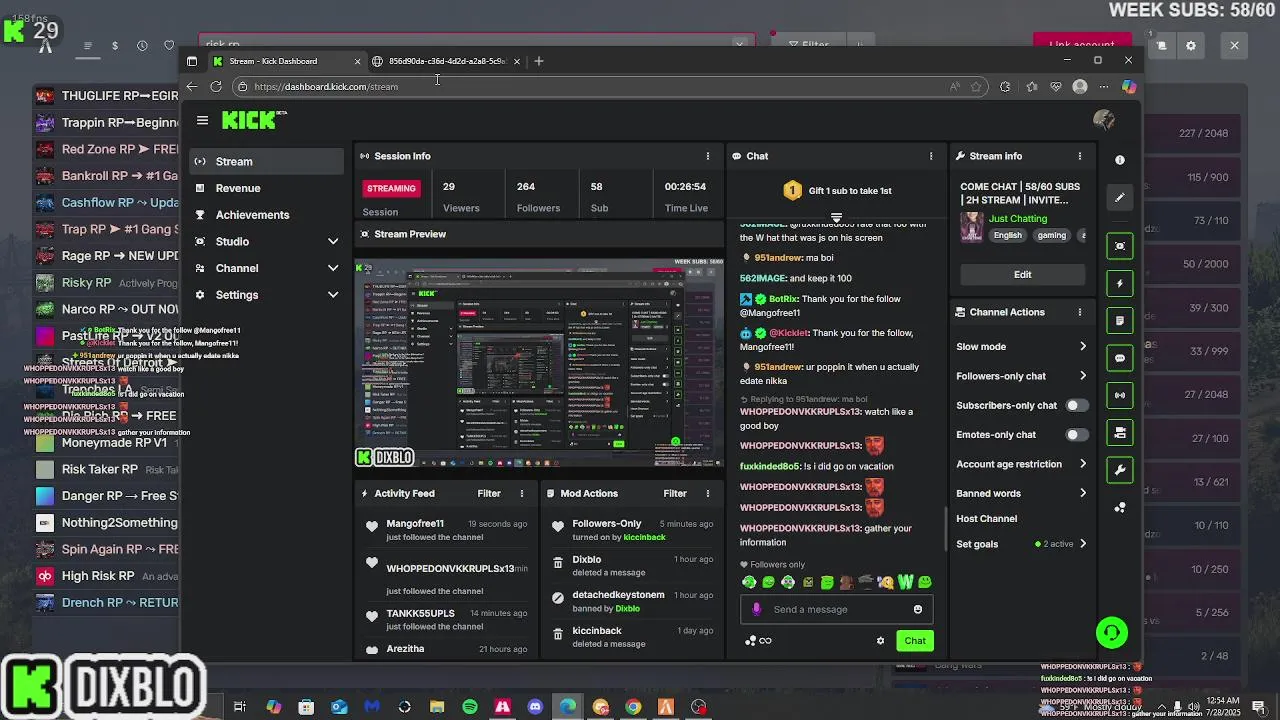1280x720 pixels.
Task: Toggle Emotes-only chat switch
Action: click(1076, 435)
